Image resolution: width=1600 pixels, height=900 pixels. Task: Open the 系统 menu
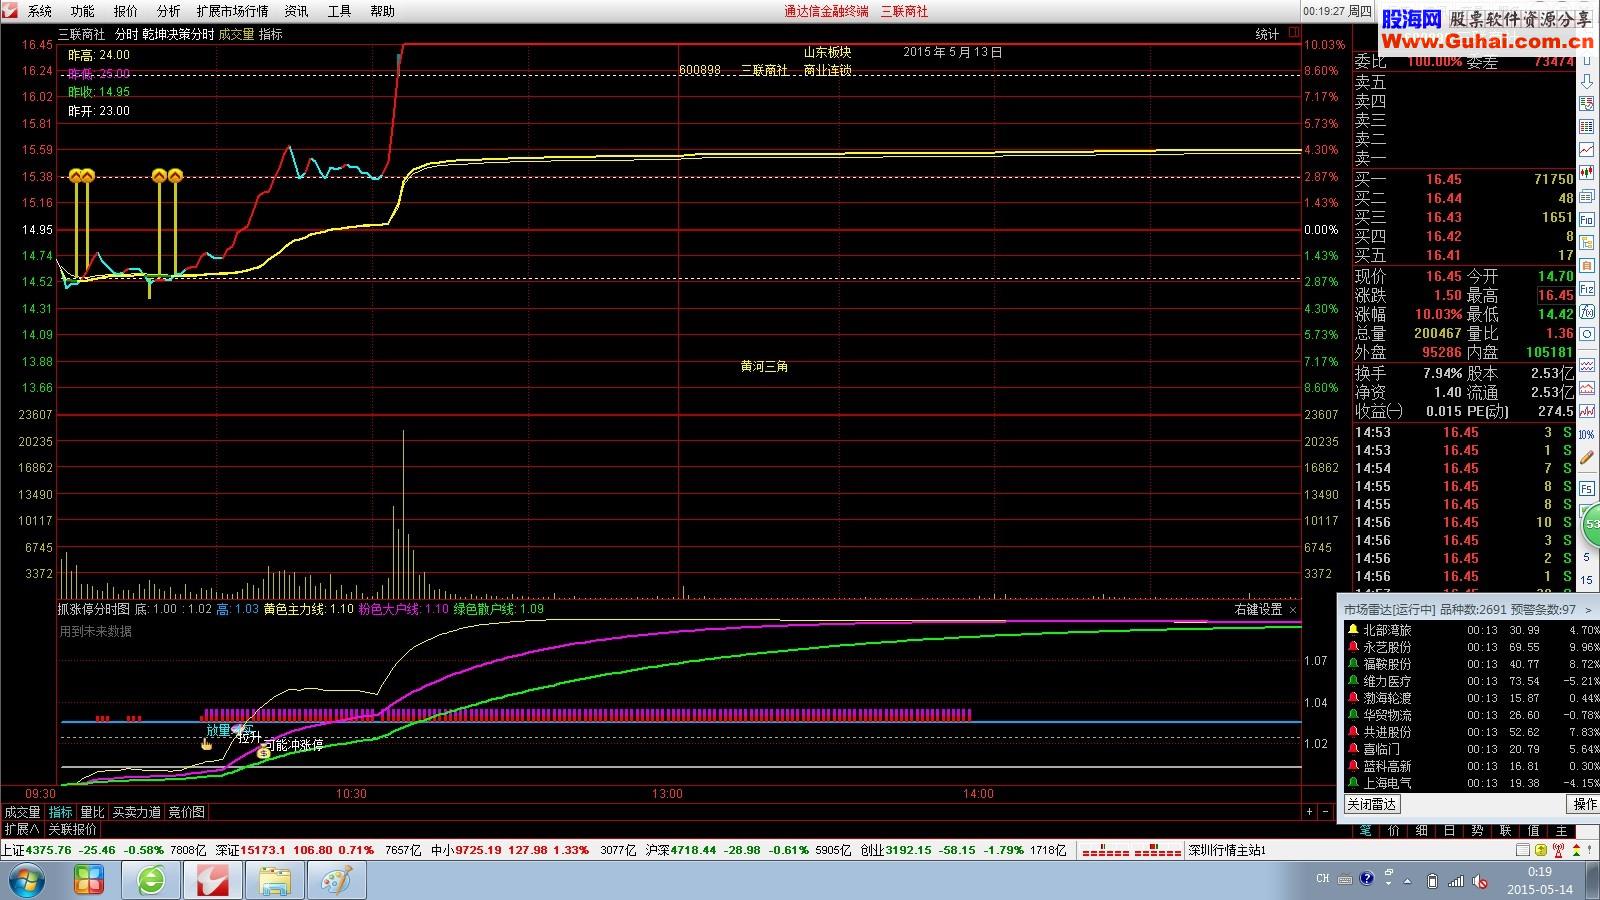click(40, 11)
